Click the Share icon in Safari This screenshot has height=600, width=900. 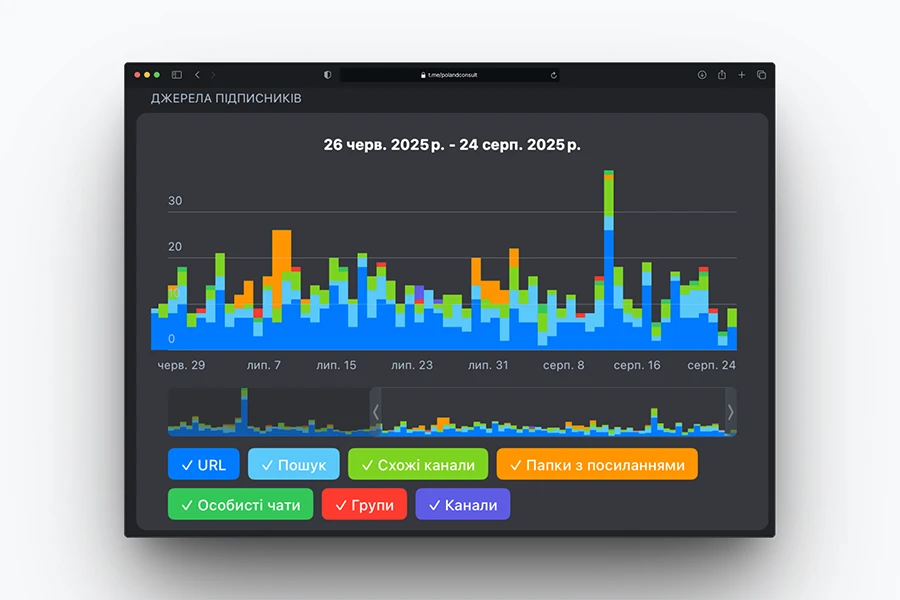[x=722, y=75]
